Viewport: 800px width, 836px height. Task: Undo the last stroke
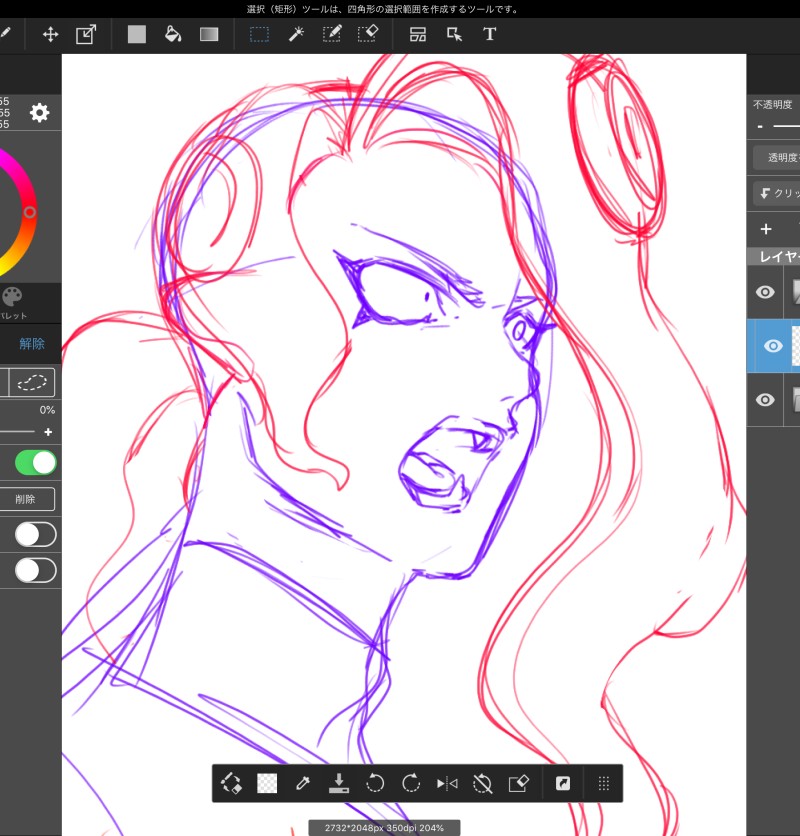tap(375, 783)
